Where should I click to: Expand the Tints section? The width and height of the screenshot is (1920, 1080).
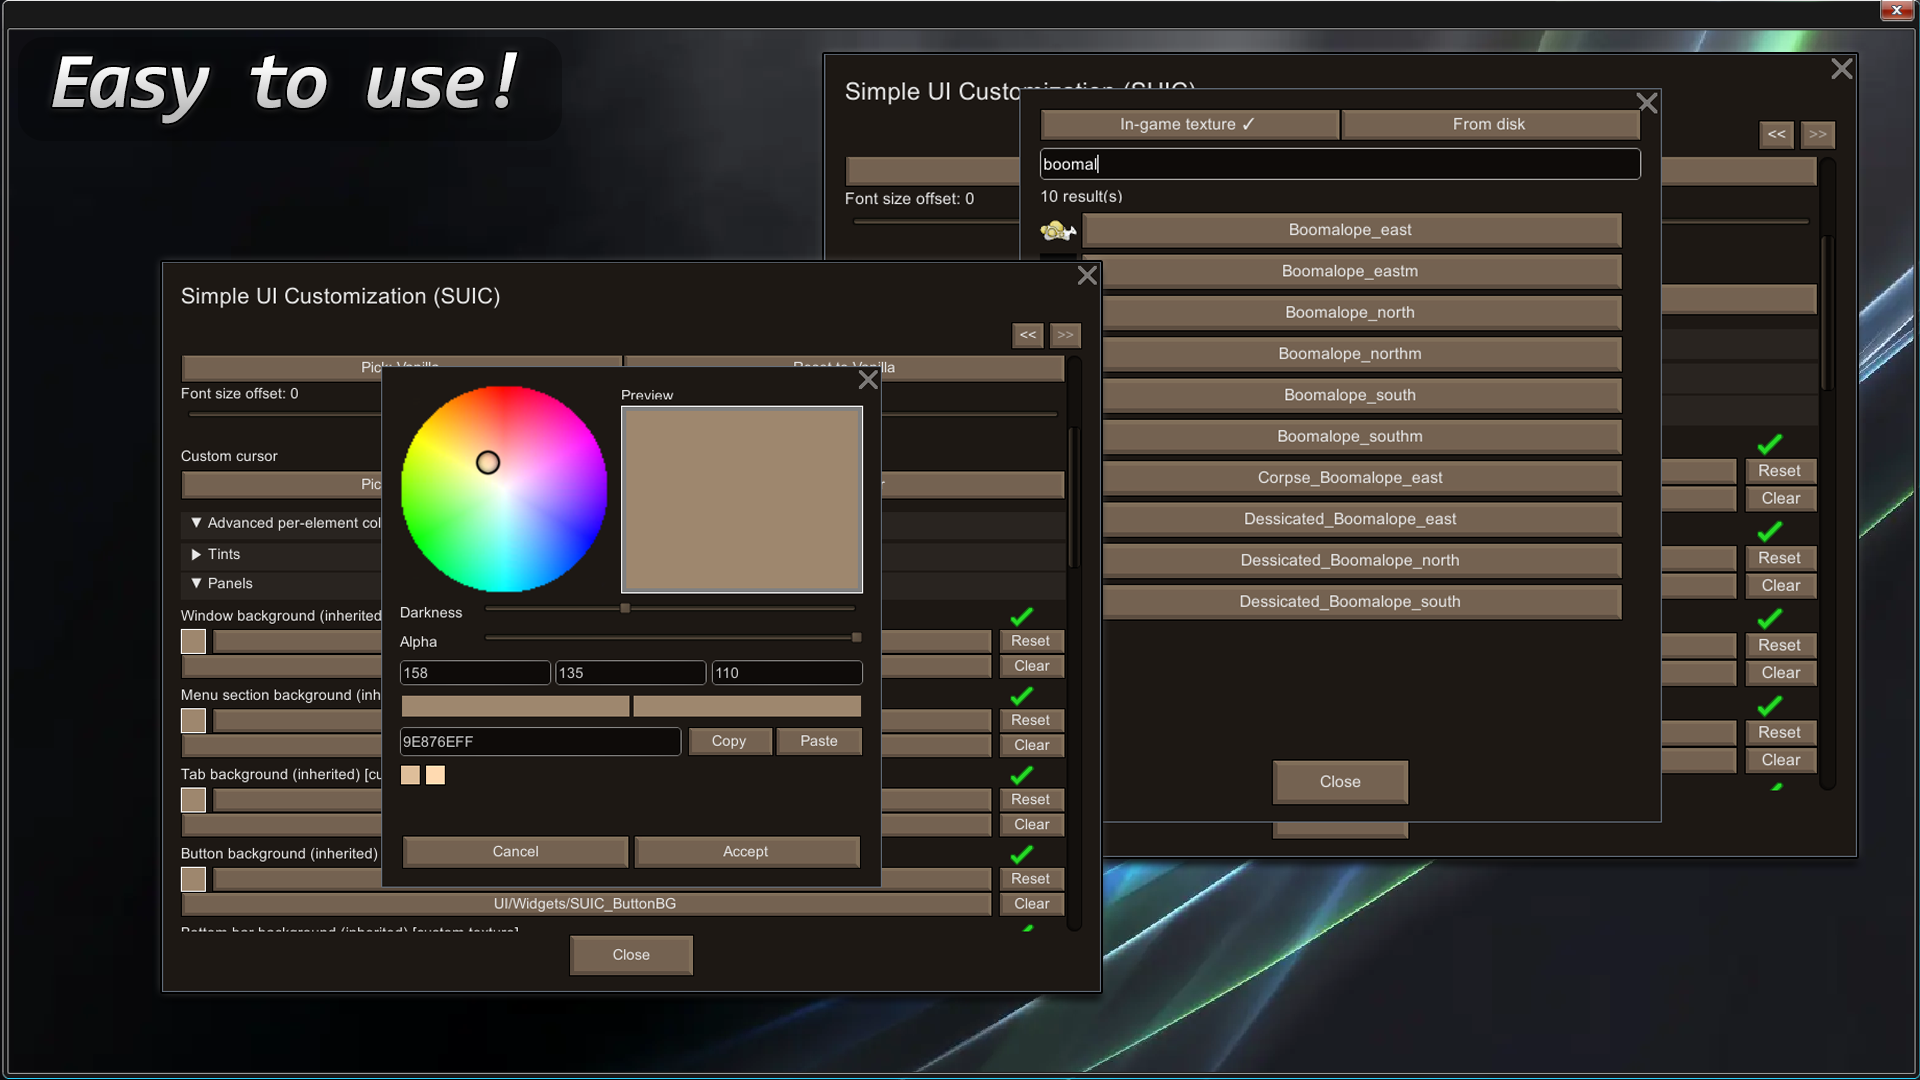(196, 554)
